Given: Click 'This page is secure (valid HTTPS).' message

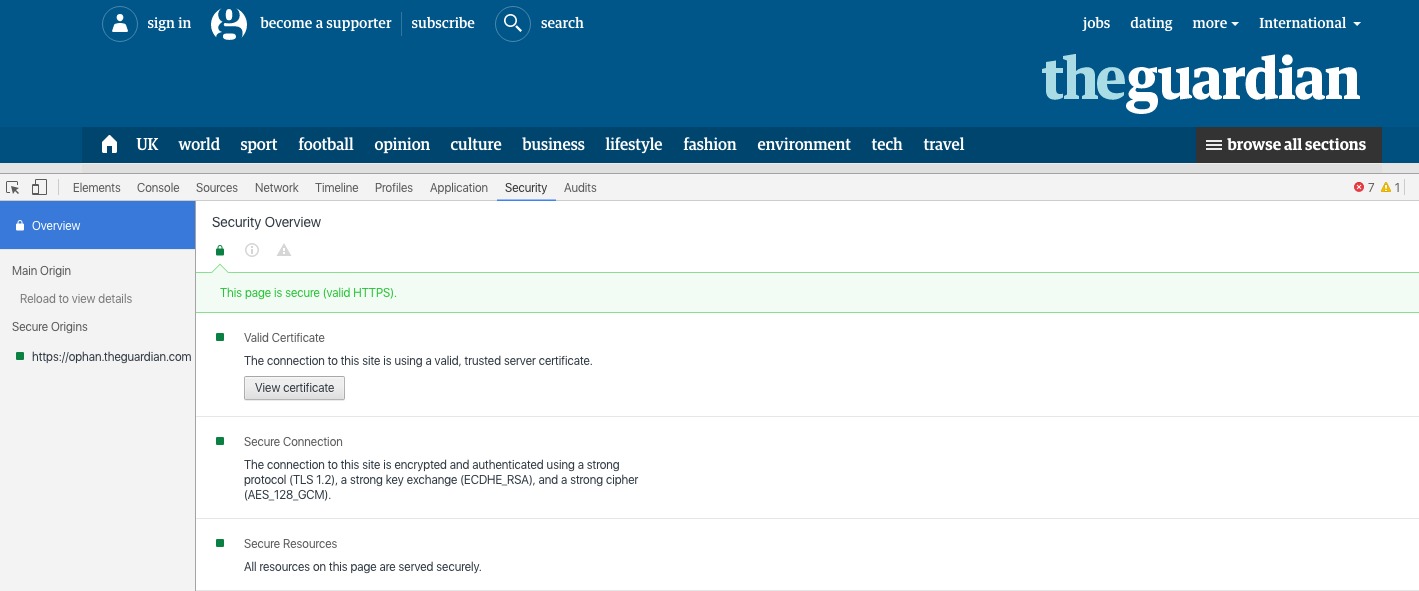Looking at the screenshot, I should 308,293.
